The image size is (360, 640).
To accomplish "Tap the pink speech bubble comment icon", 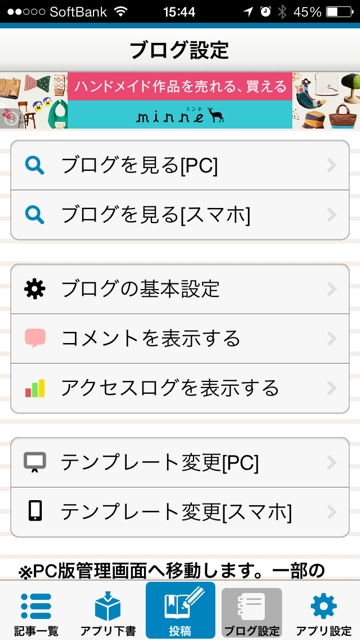I will (35, 338).
